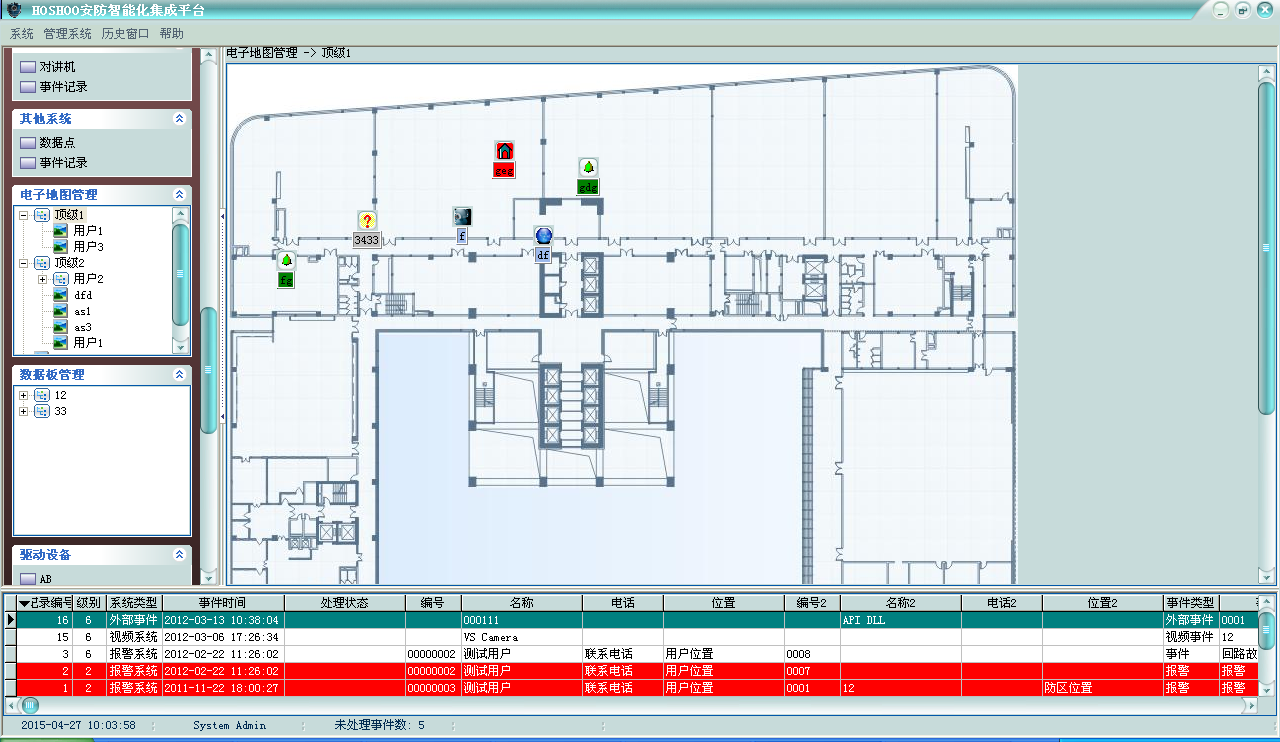Expand the 用户2 tree node
This screenshot has height=742, width=1280.
tap(43, 279)
